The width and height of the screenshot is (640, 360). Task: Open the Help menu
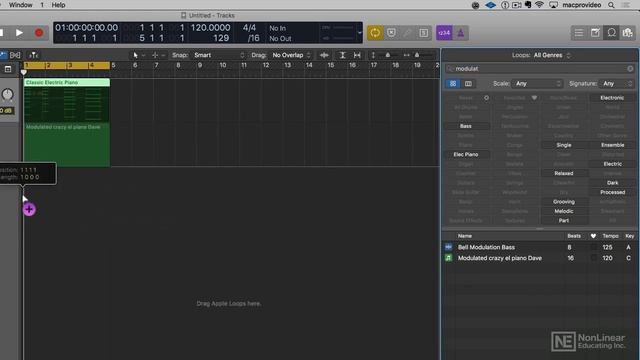click(x=58, y=5)
